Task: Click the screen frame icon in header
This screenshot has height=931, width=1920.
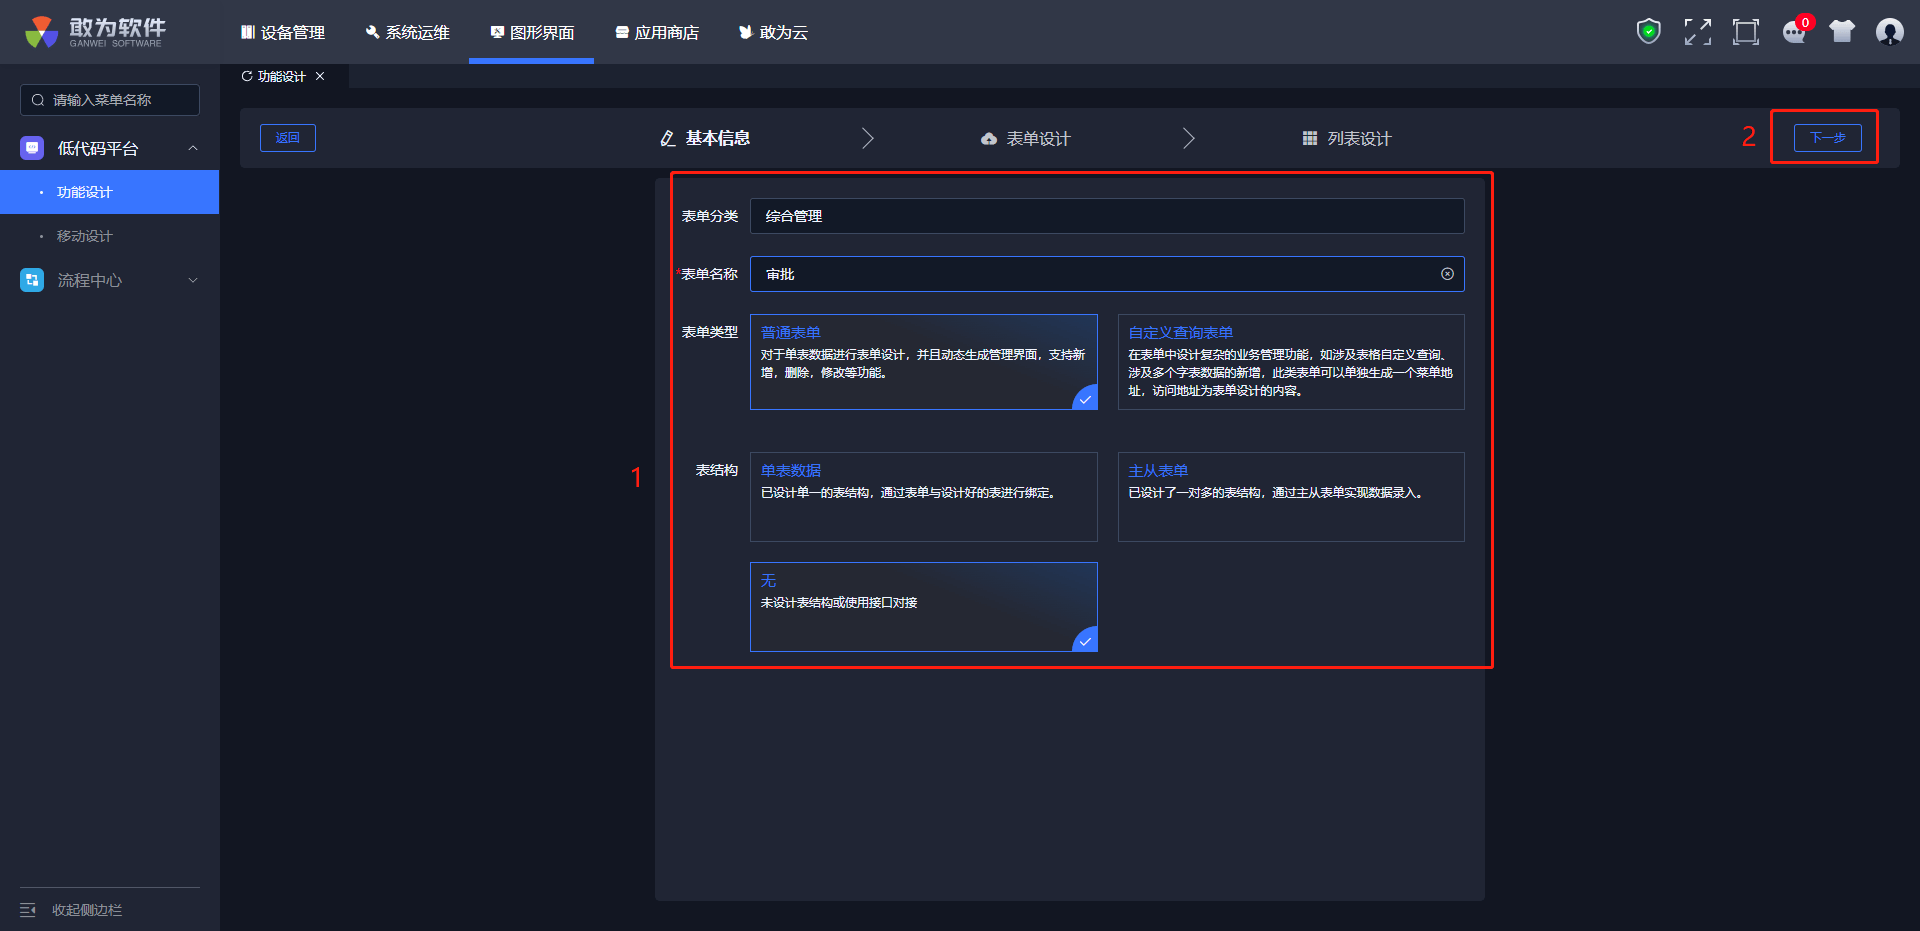Action: (x=1745, y=32)
